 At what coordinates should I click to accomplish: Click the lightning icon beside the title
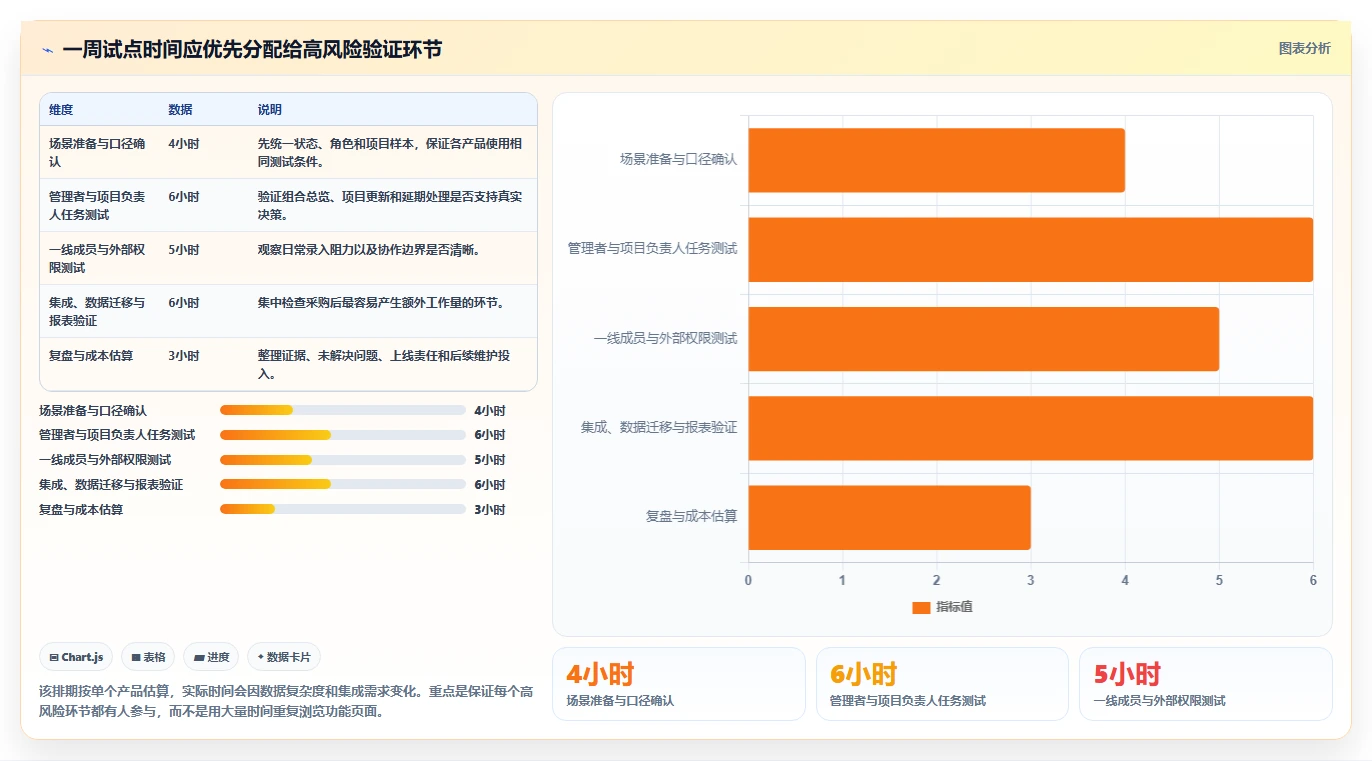tap(47, 50)
